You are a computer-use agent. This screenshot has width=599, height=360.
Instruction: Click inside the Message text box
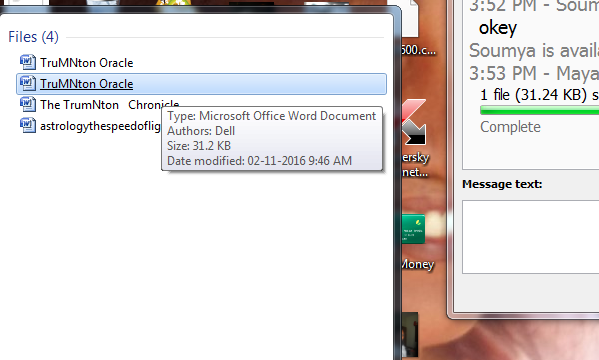coord(531,237)
